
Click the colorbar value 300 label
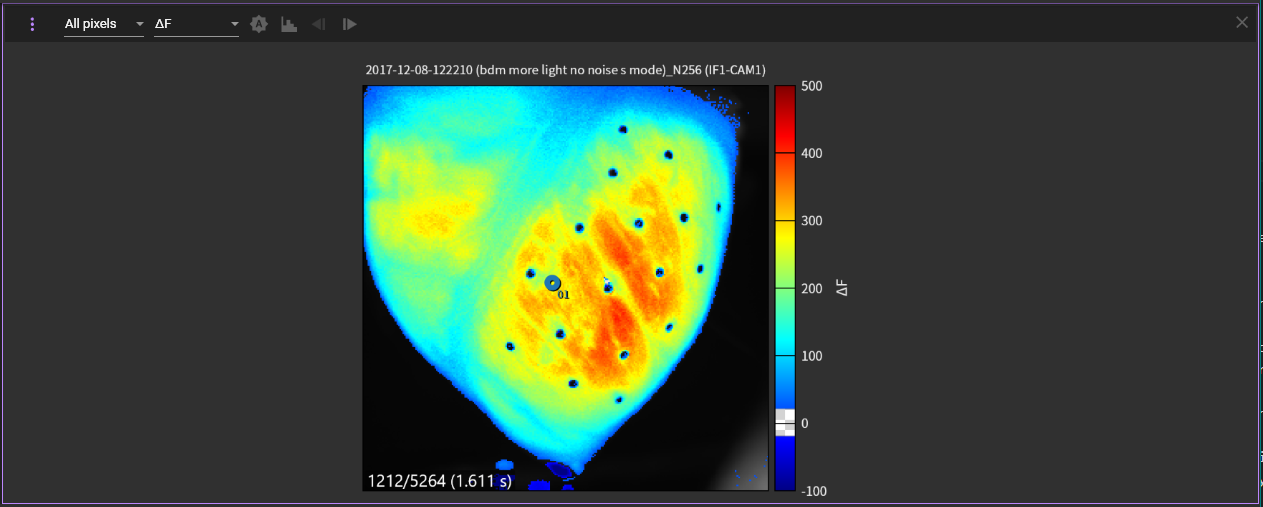click(x=811, y=221)
